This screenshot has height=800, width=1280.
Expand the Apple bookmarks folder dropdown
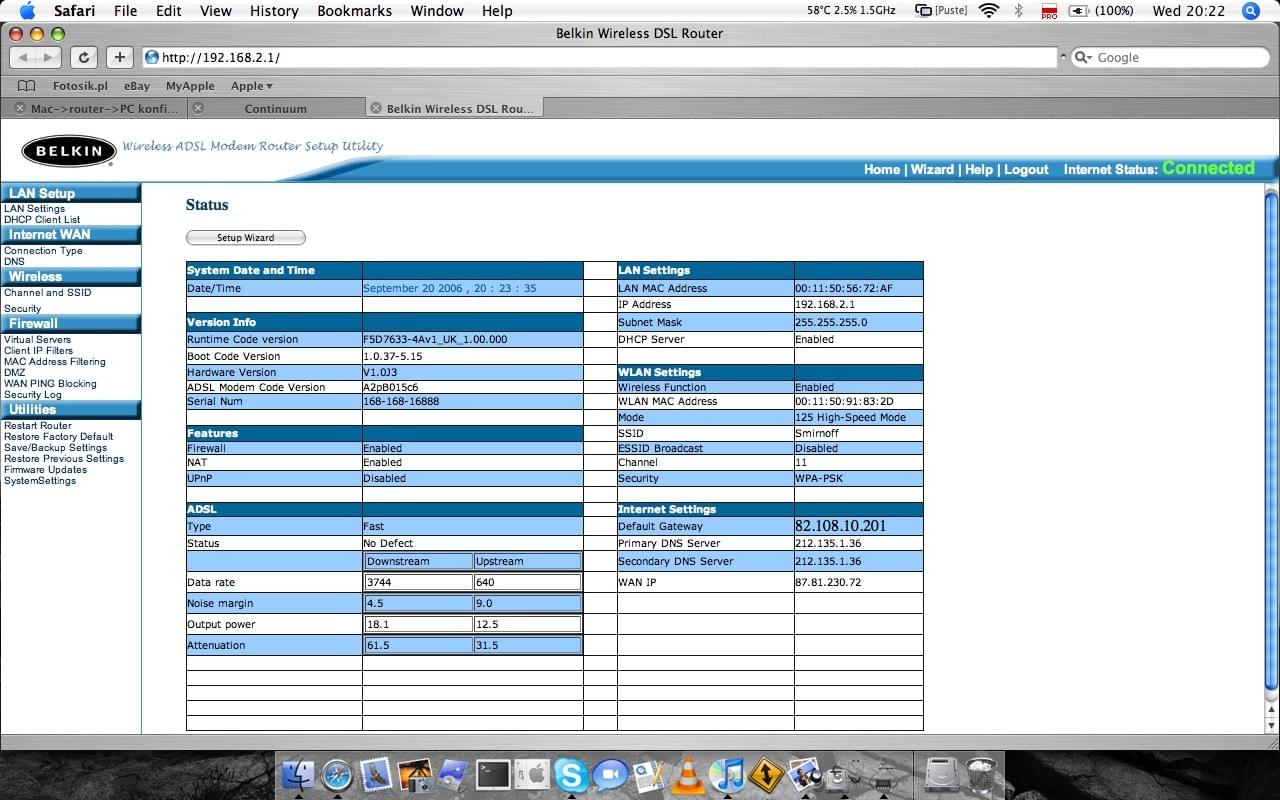[x=252, y=86]
